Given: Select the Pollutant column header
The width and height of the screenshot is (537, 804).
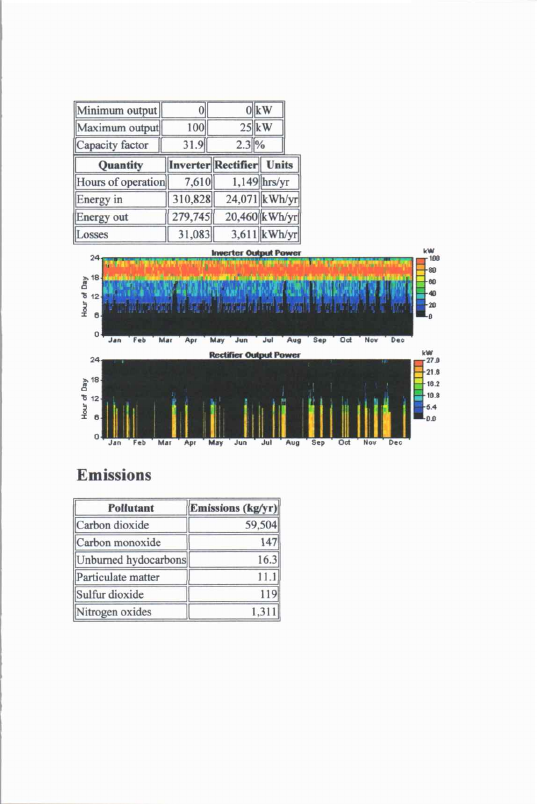Looking at the screenshot, I should pos(131,508).
